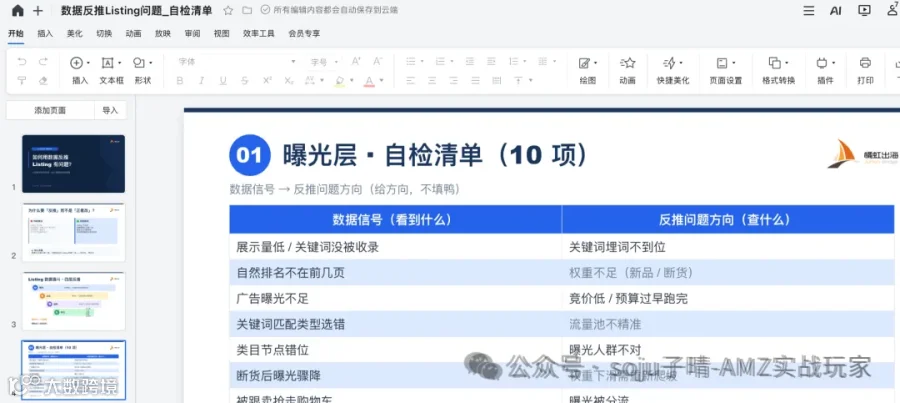Click the Format conversion (格式转换) icon
Image resolution: width=900 pixels, height=403 pixels.
click(774, 63)
